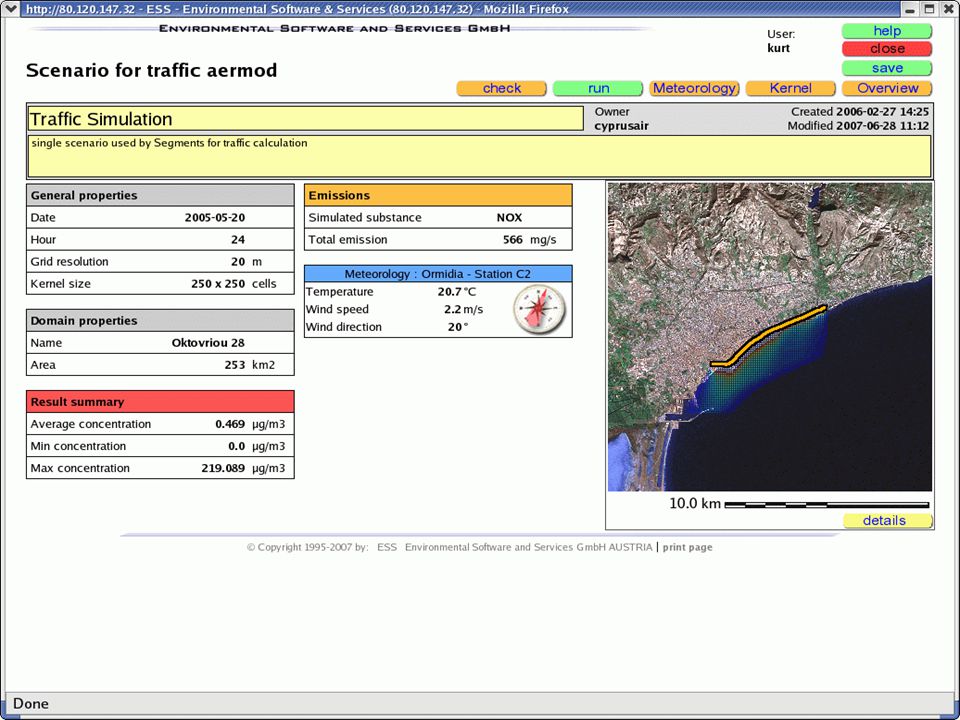The width and height of the screenshot is (960, 720).
Task: Select the Date value 2005-05-20
Action: tap(214, 217)
